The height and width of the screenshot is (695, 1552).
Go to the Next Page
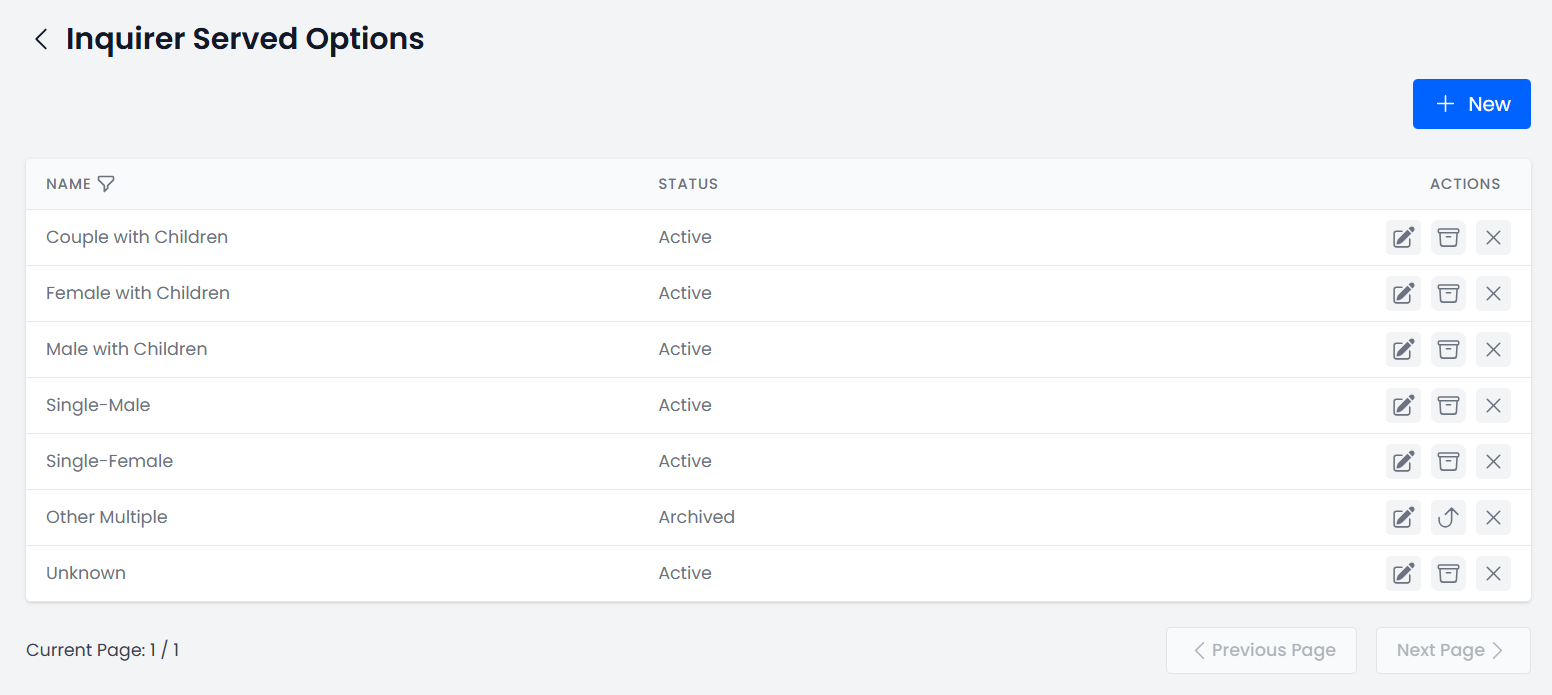point(1452,650)
